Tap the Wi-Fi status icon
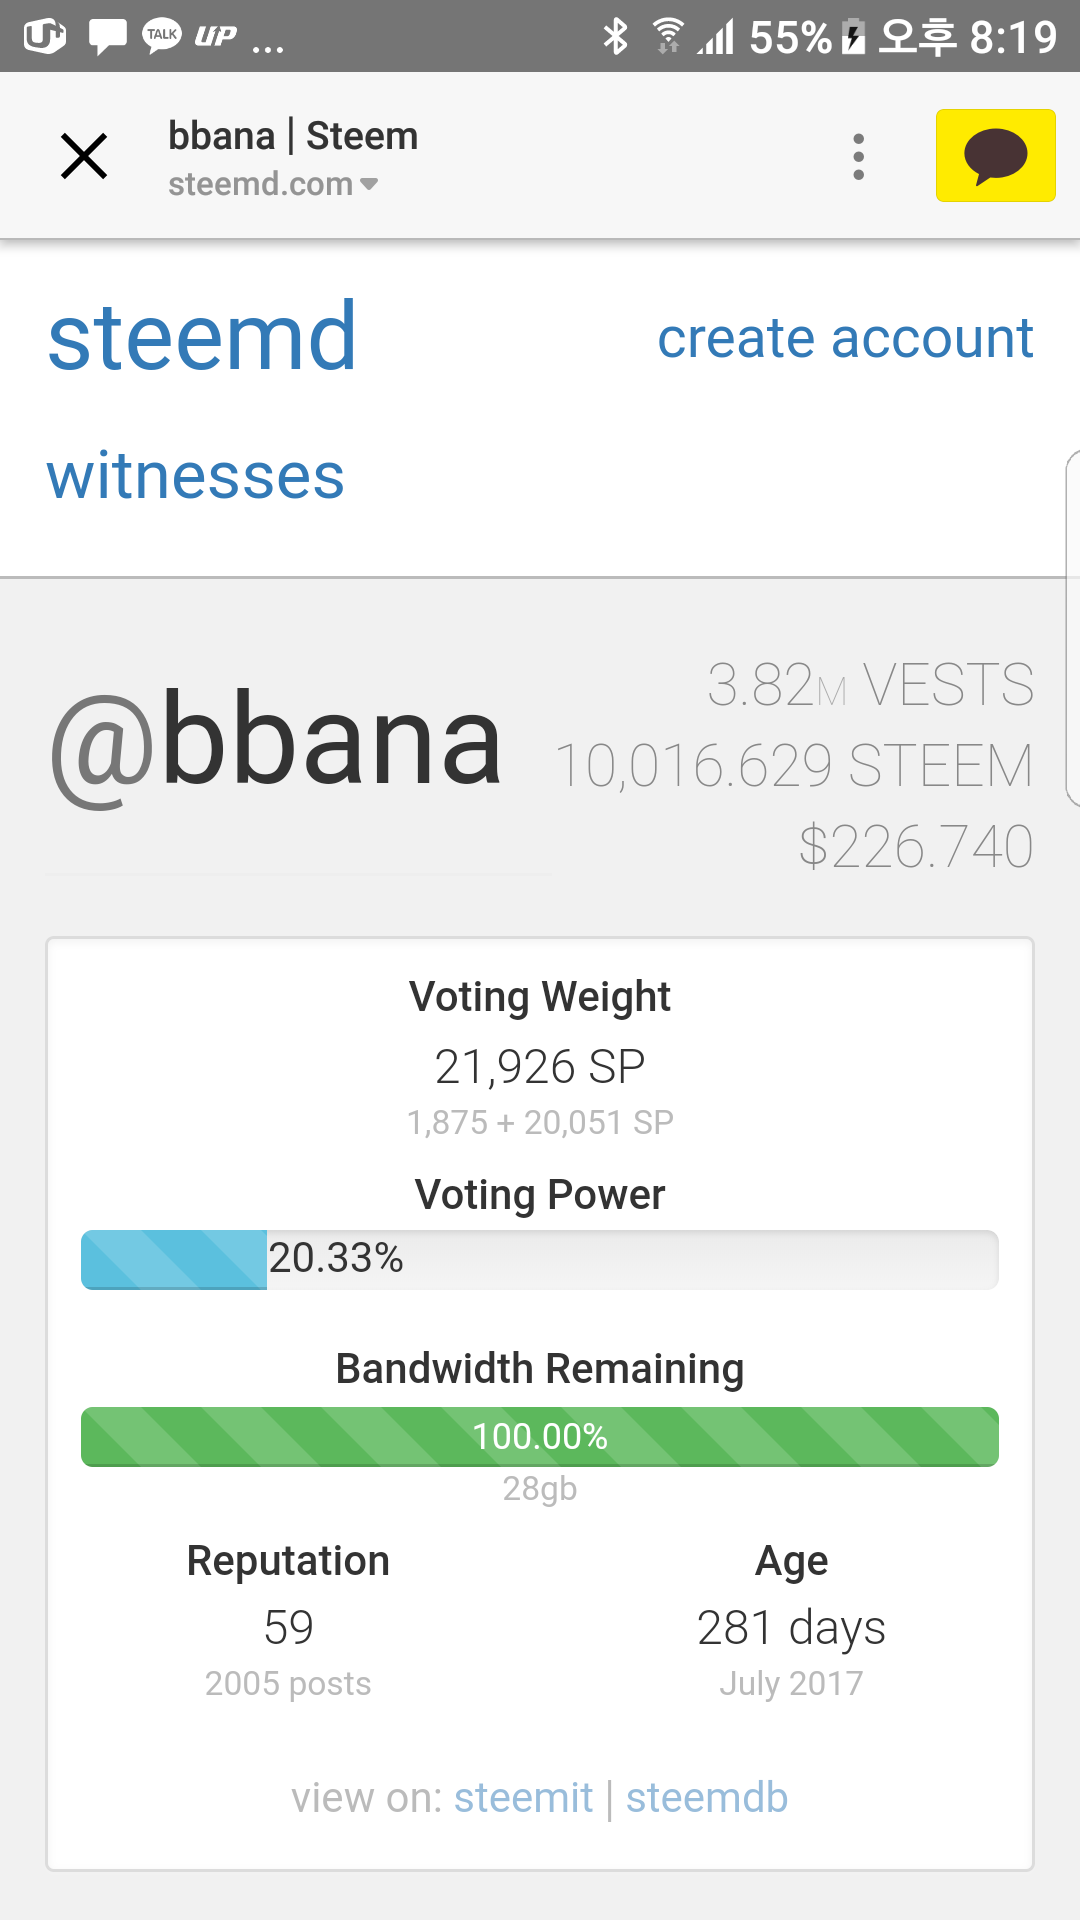Image resolution: width=1080 pixels, height=1920 pixels. pyautogui.click(x=667, y=37)
